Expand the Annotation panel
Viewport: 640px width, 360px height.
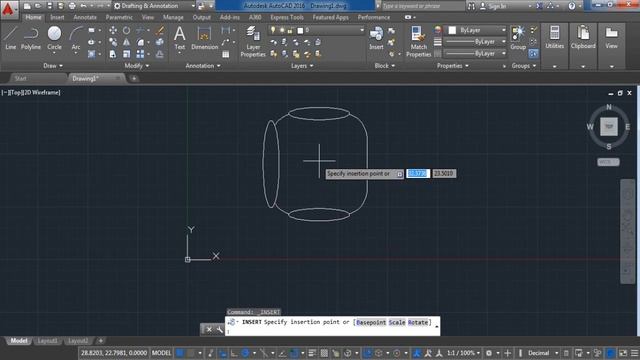[202, 66]
